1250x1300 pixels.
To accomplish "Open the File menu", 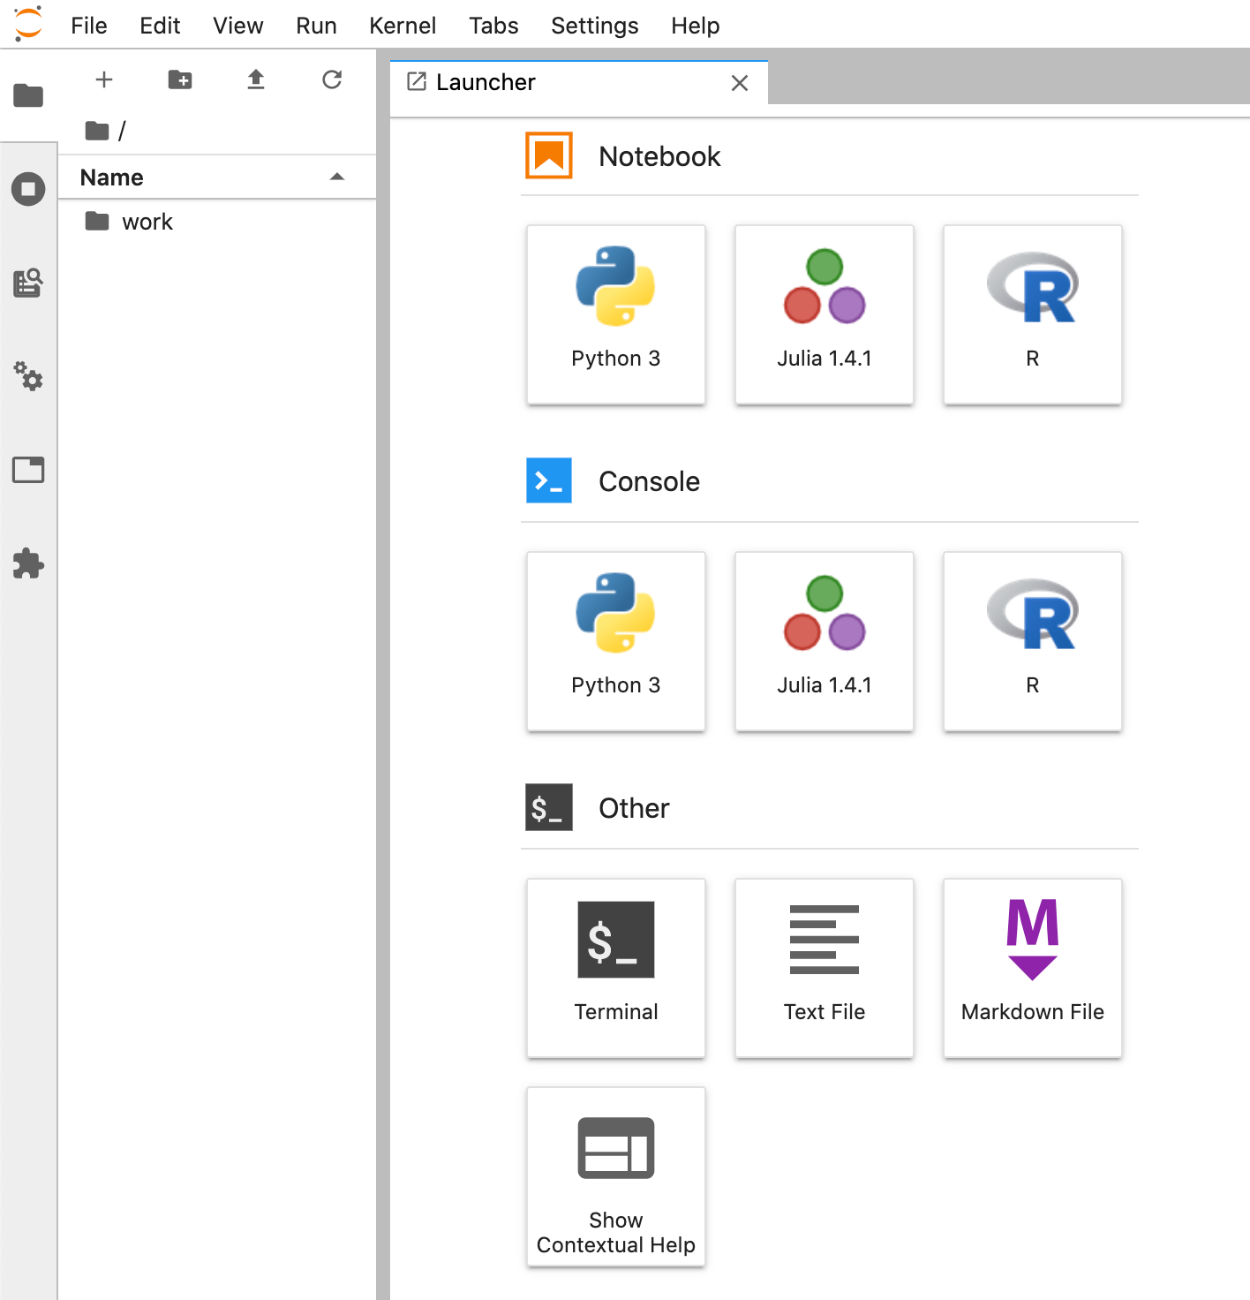I will (x=89, y=26).
